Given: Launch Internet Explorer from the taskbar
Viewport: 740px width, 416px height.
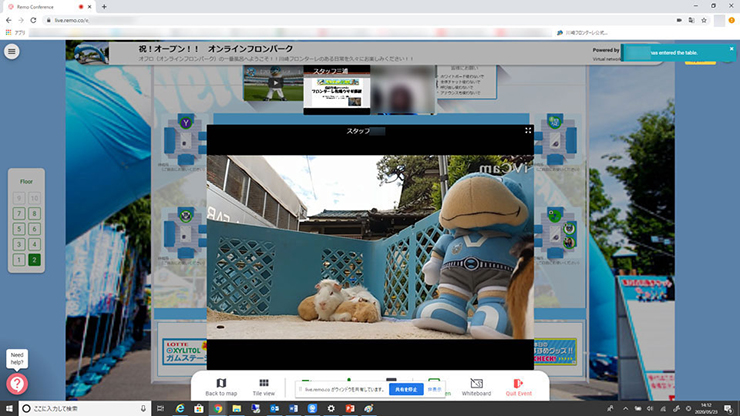Looking at the screenshot, I should (180, 408).
